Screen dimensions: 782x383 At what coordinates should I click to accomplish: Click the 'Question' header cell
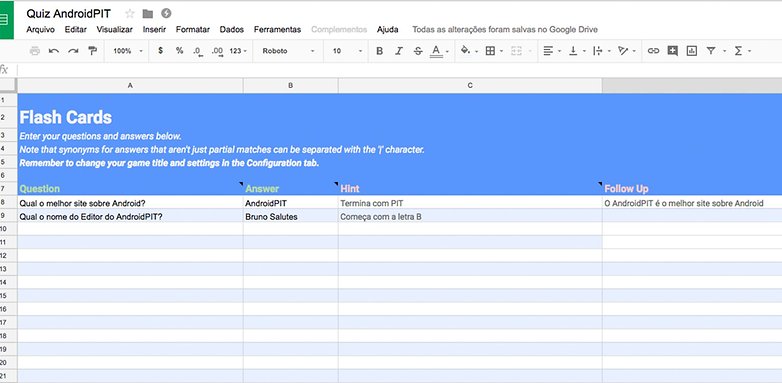(x=130, y=189)
